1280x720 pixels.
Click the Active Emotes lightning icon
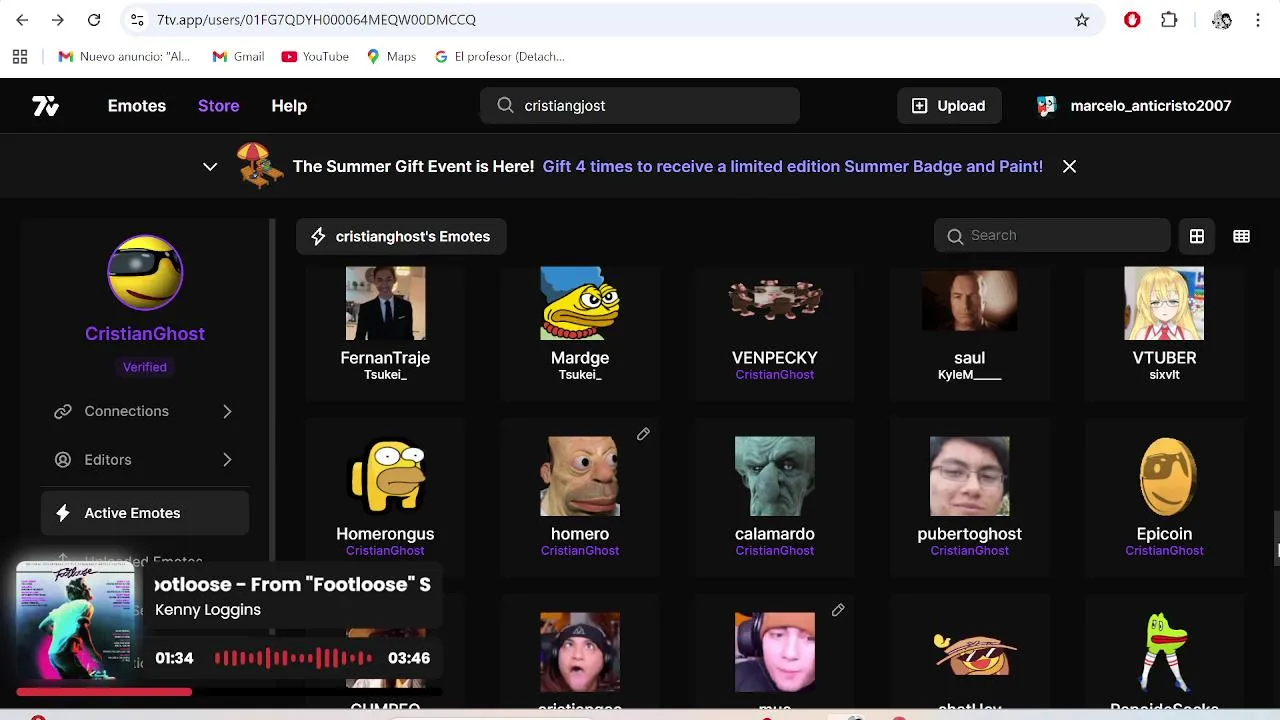pyautogui.click(x=63, y=513)
